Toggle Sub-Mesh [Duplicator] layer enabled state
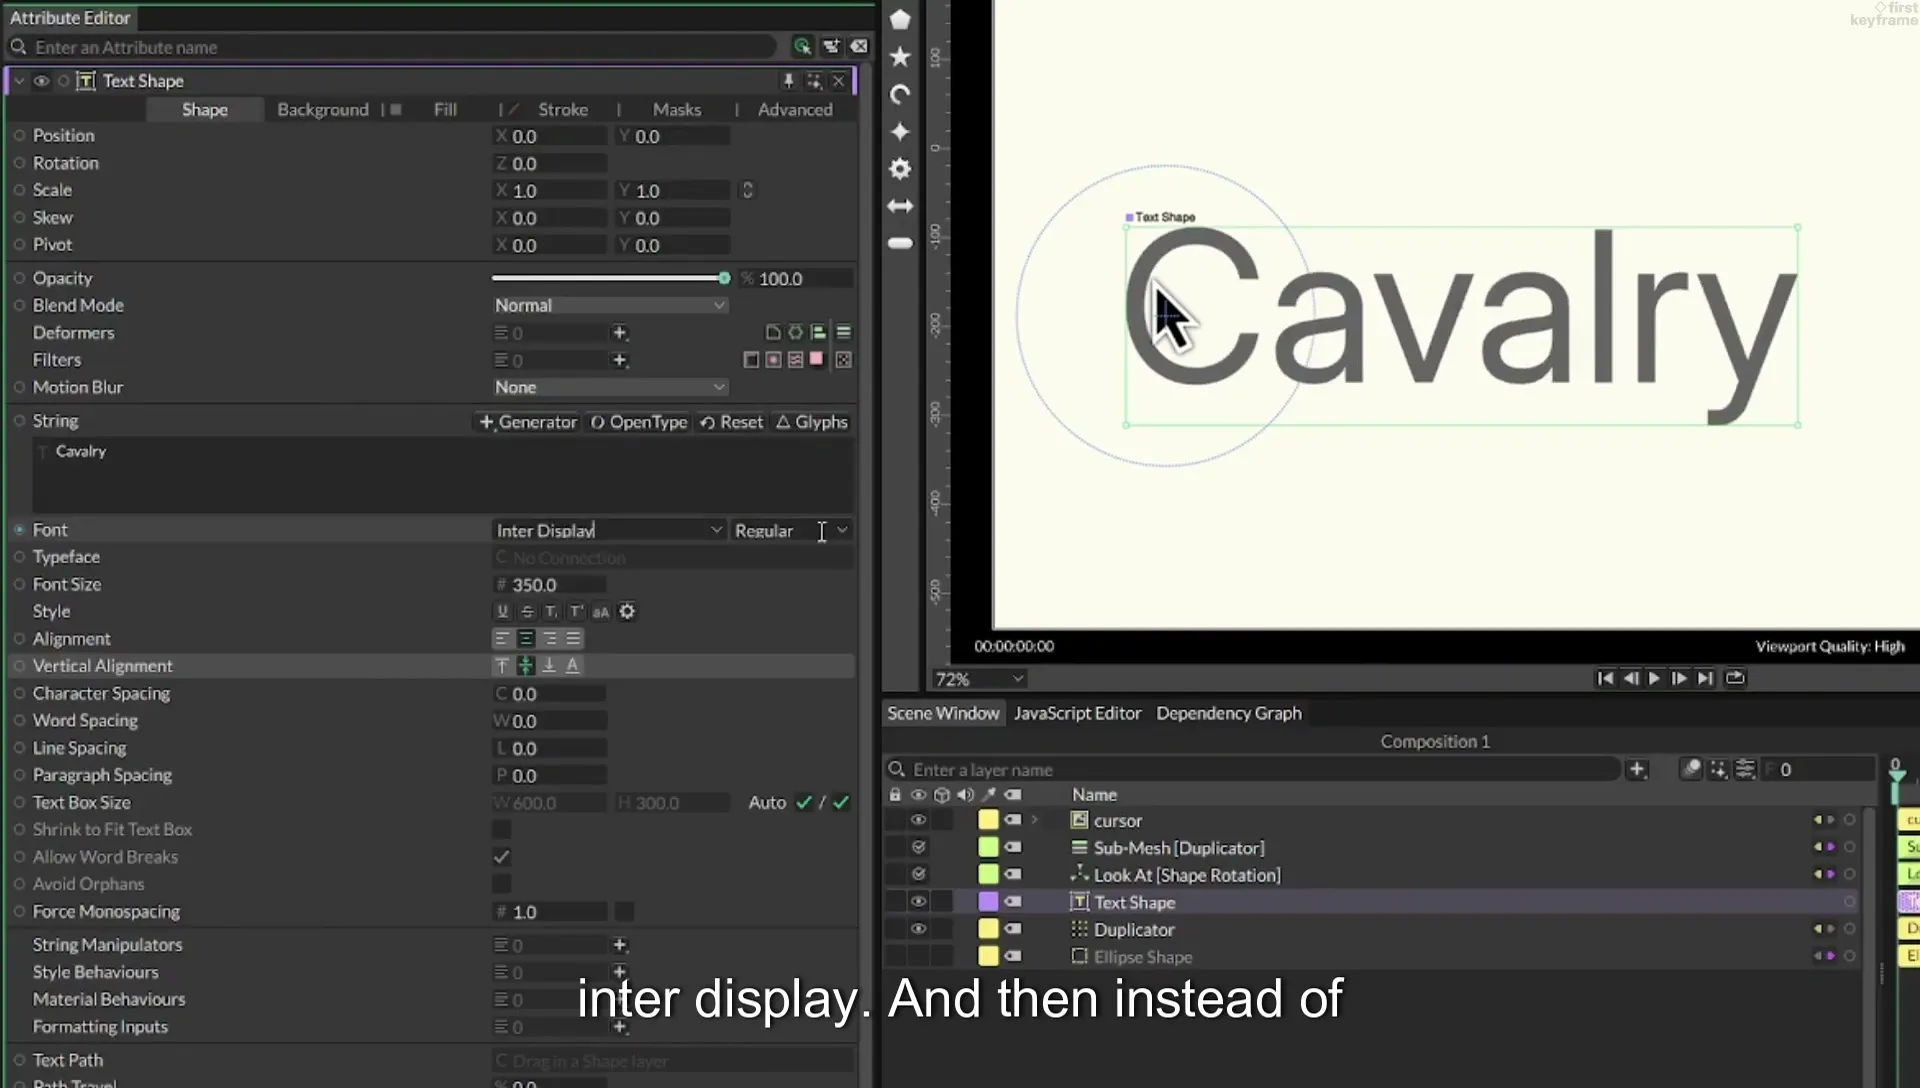The height and width of the screenshot is (1088, 1920). click(918, 847)
